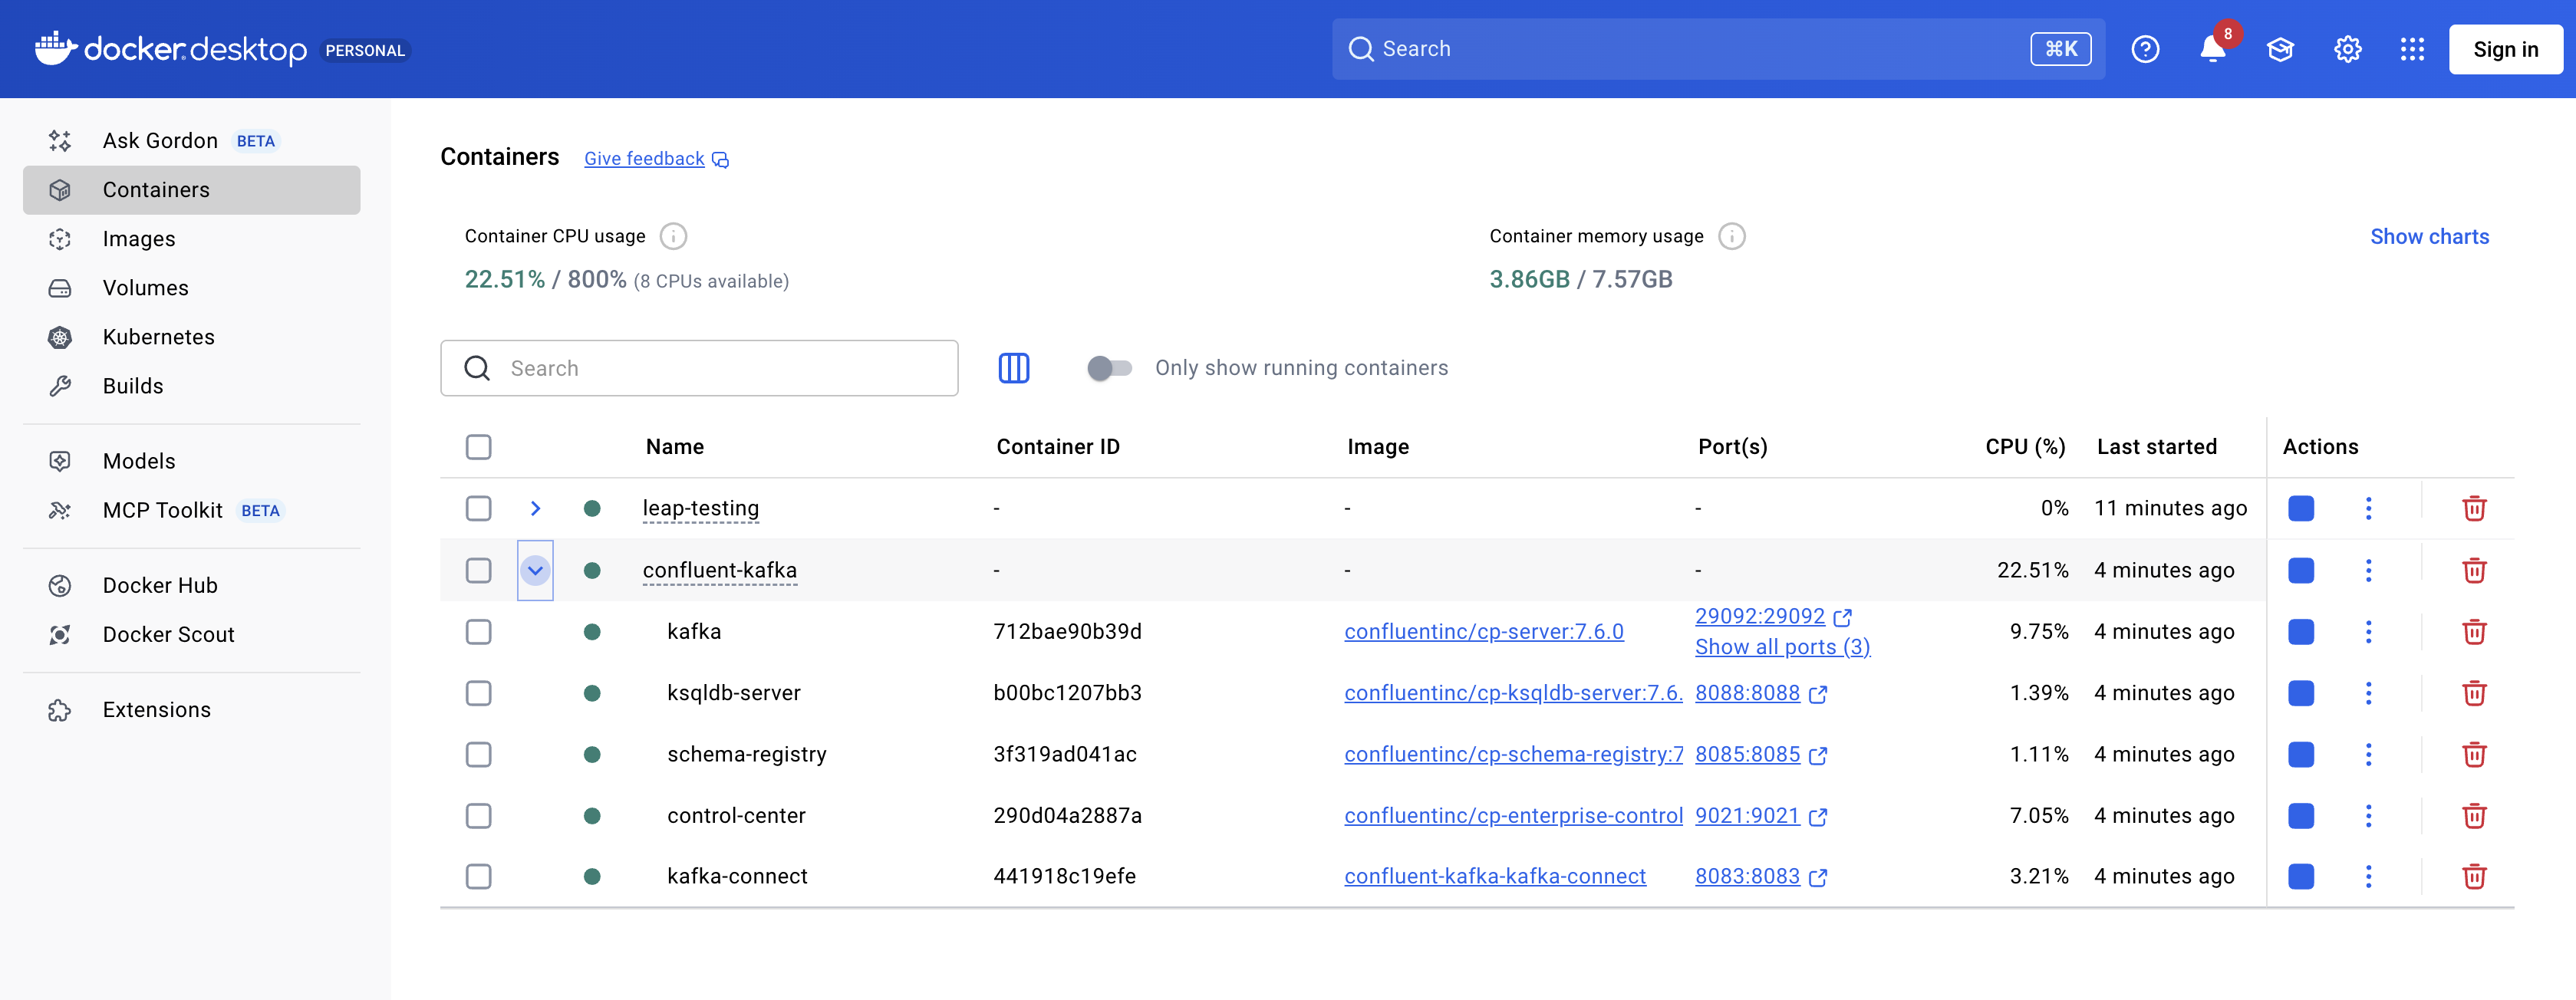This screenshot has width=2576, height=1000.
Task: Collapse the confluent-kafka stack
Action: click(535, 570)
